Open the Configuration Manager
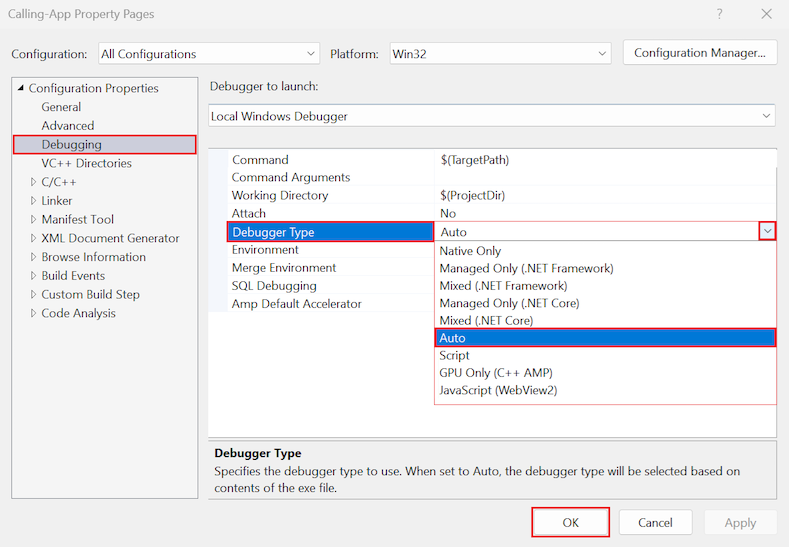The height and width of the screenshot is (547, 789). tap(699, 53)
